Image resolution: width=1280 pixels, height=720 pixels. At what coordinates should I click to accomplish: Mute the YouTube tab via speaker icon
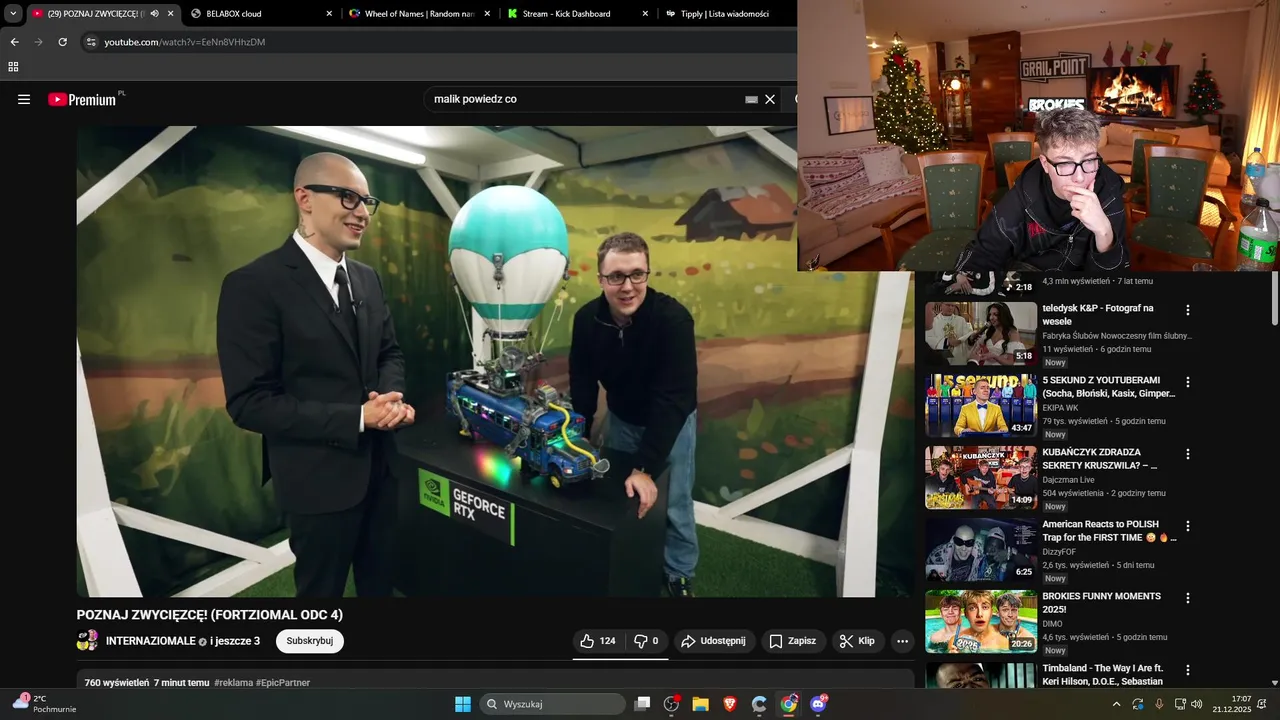[154, 14]
